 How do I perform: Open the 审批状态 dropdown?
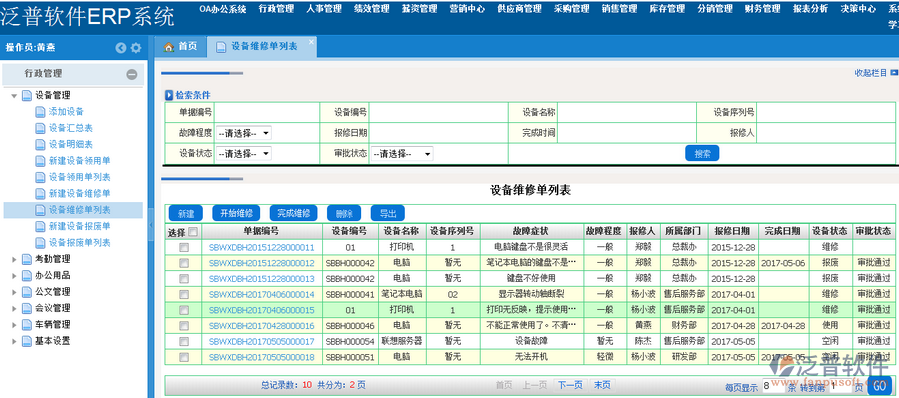(x=402, y=154)
